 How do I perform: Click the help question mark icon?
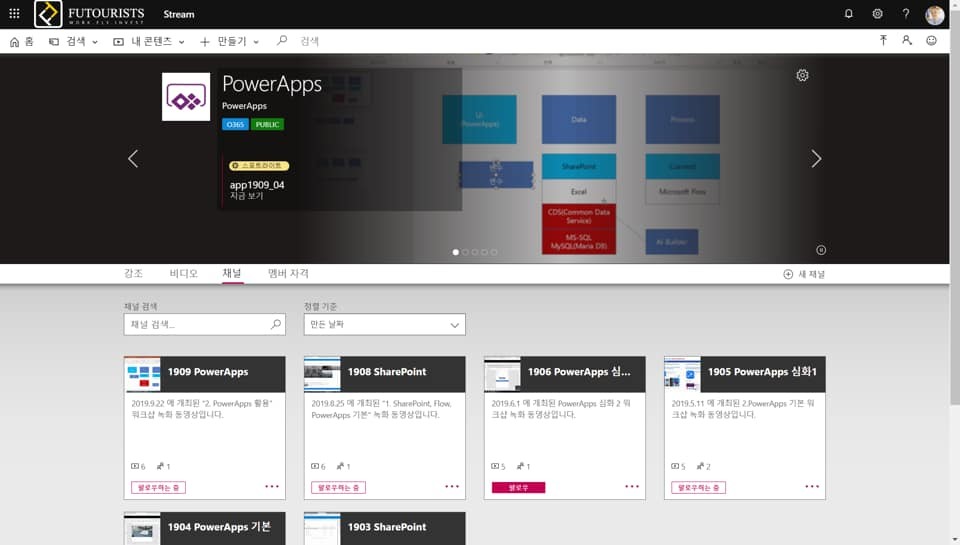[x=906, y=14]
